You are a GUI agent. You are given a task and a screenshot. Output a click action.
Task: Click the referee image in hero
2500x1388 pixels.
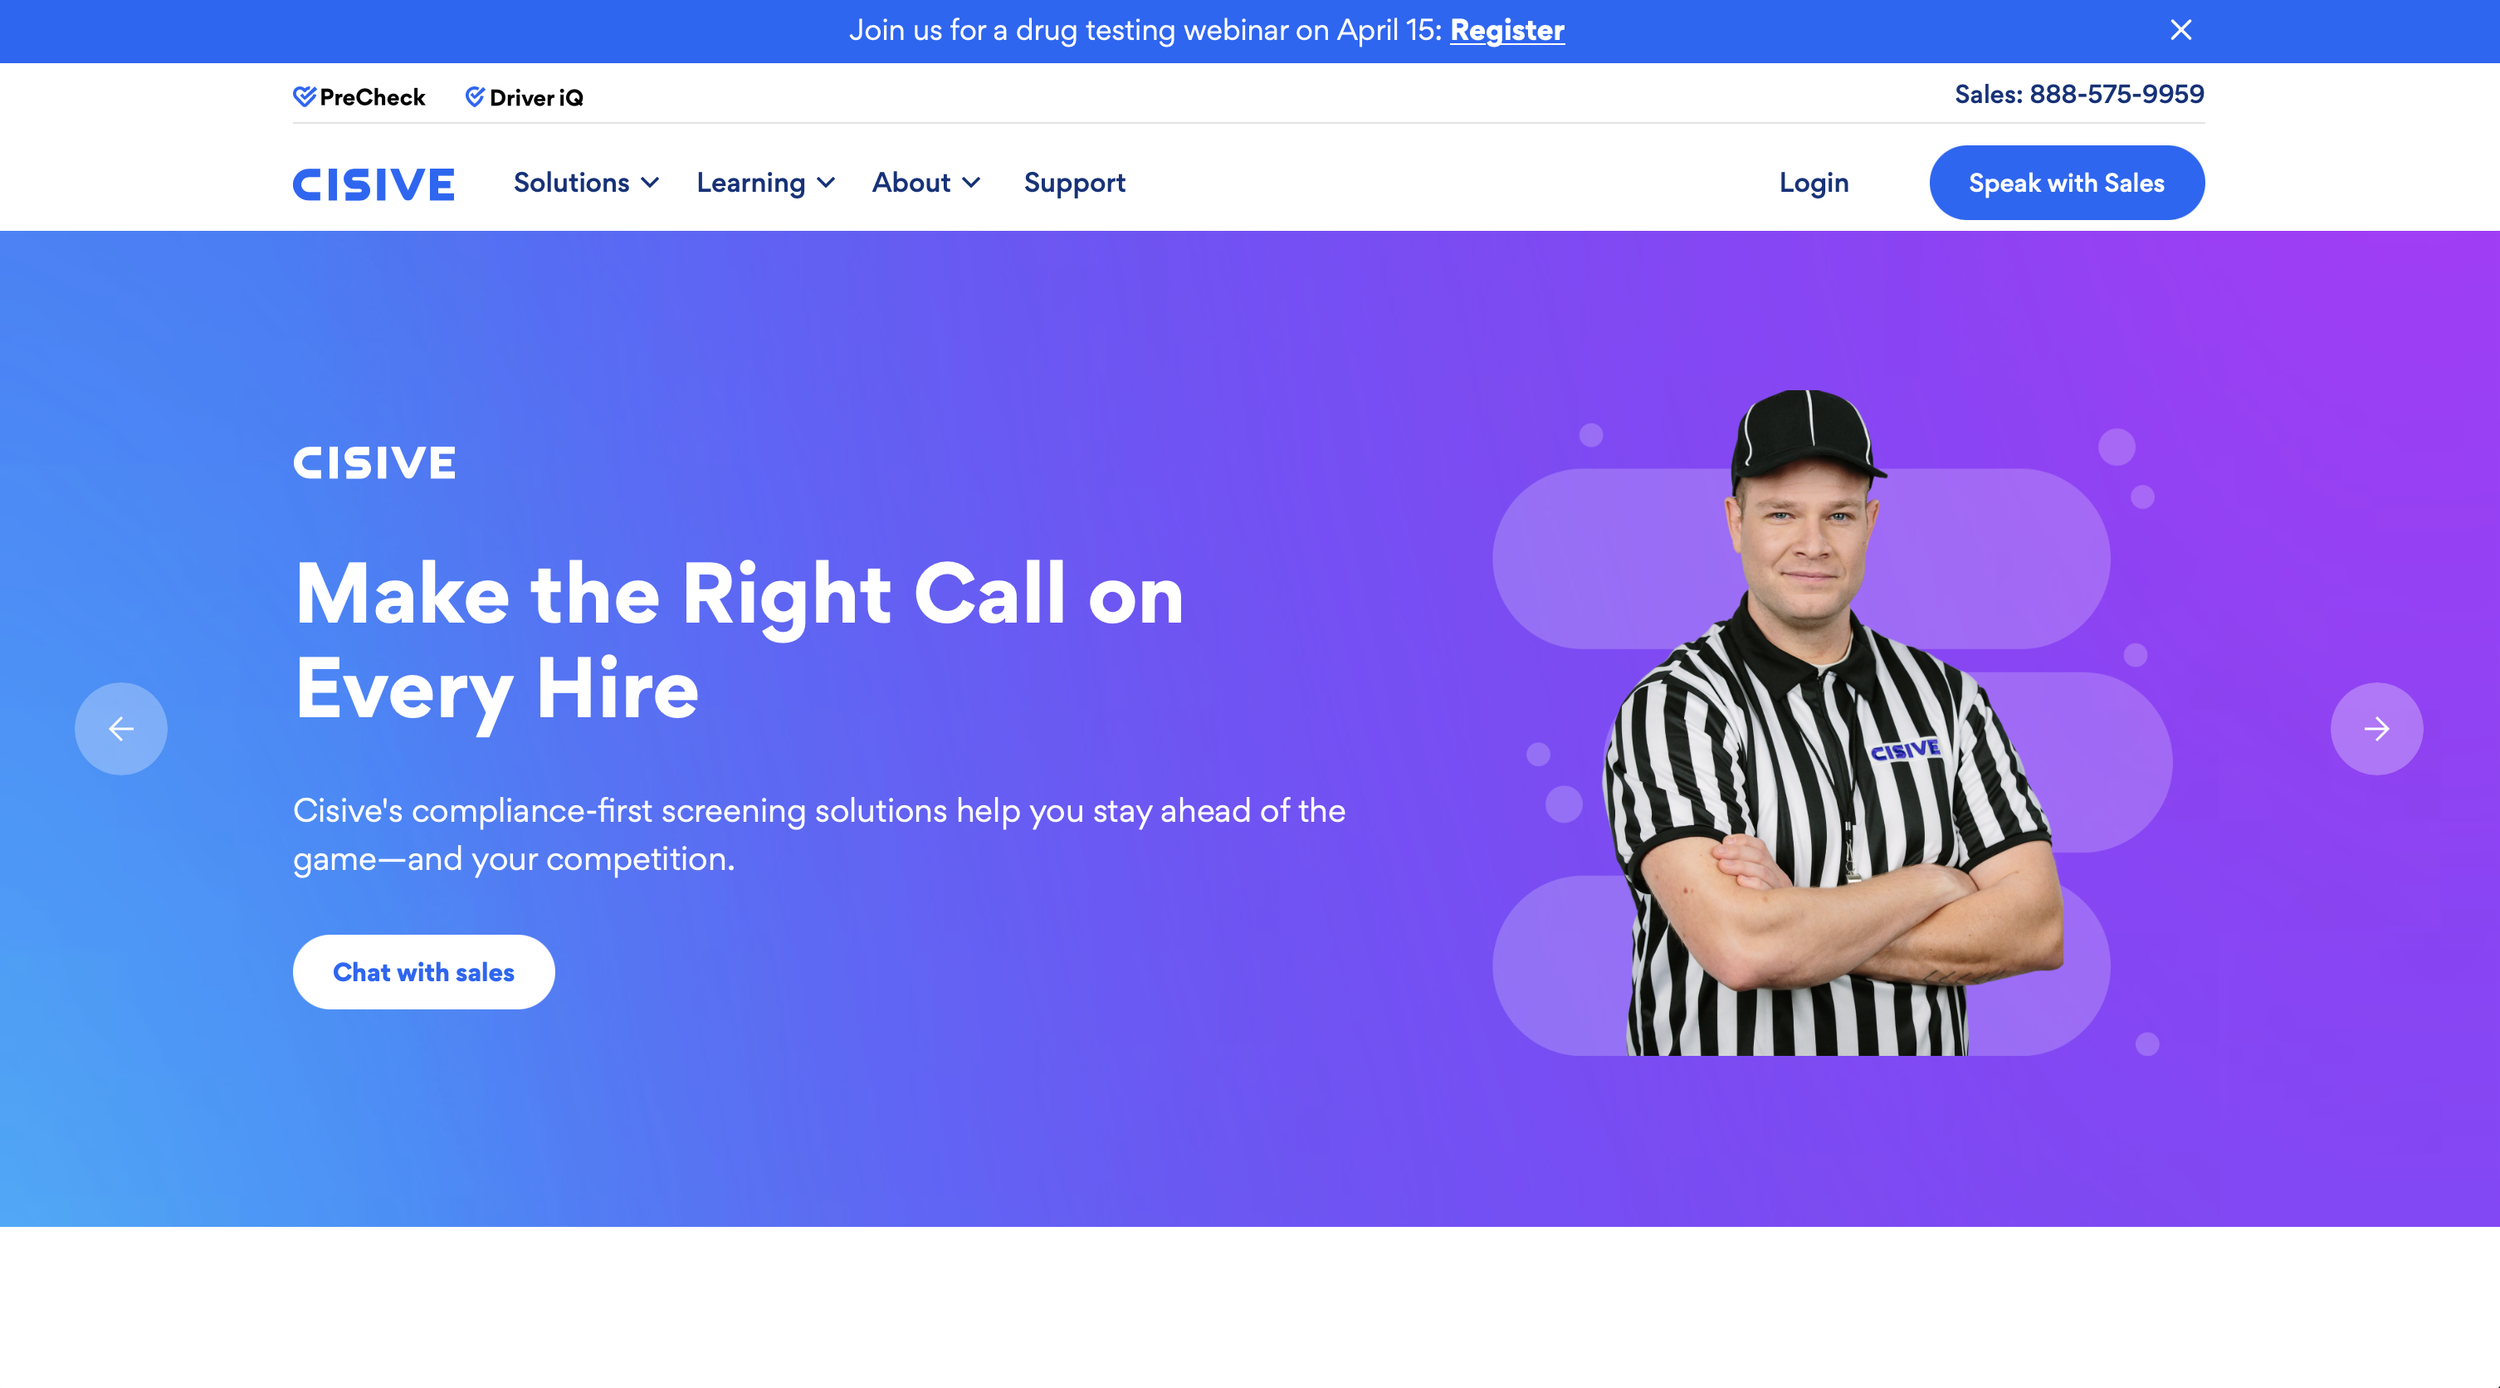[1832, 722]
